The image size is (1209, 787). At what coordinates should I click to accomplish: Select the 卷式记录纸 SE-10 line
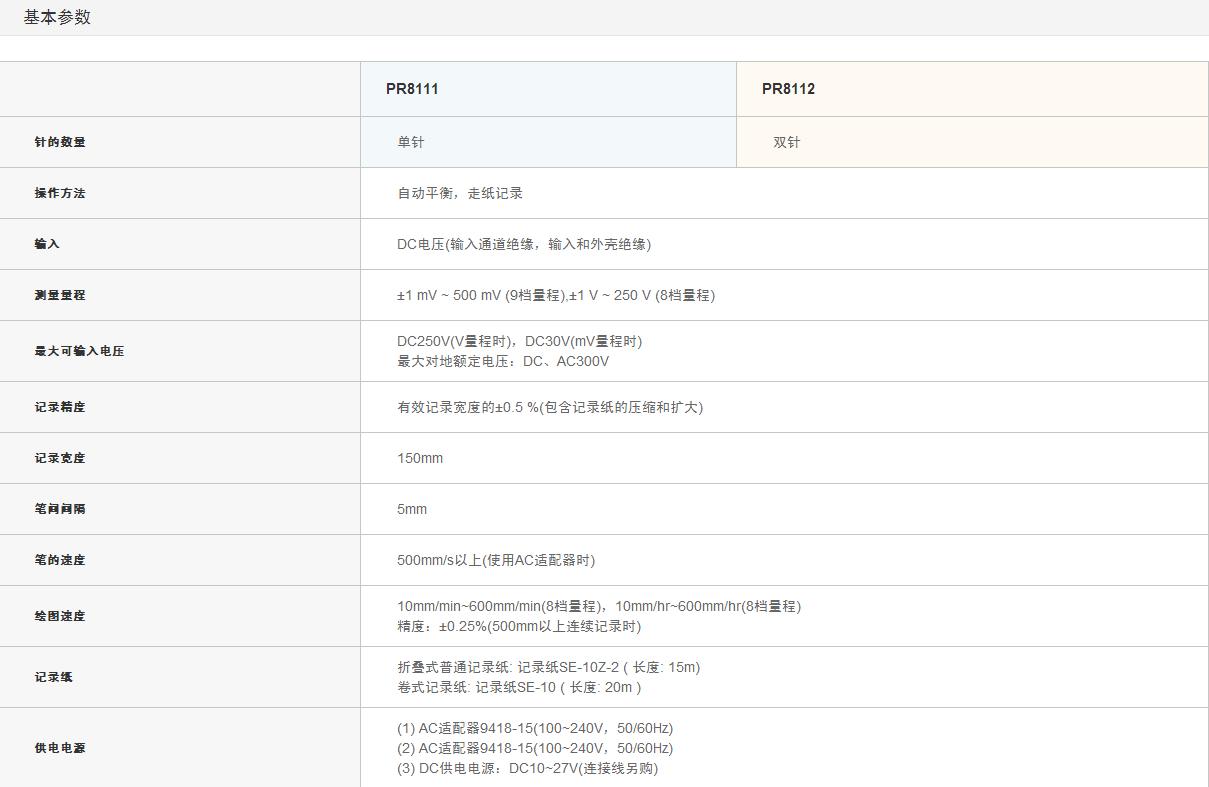[519, 687]
